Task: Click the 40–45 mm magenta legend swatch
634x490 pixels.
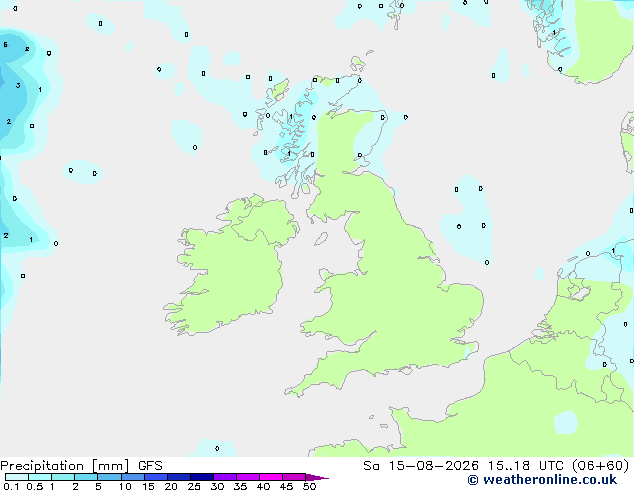Action: point(271,477)
